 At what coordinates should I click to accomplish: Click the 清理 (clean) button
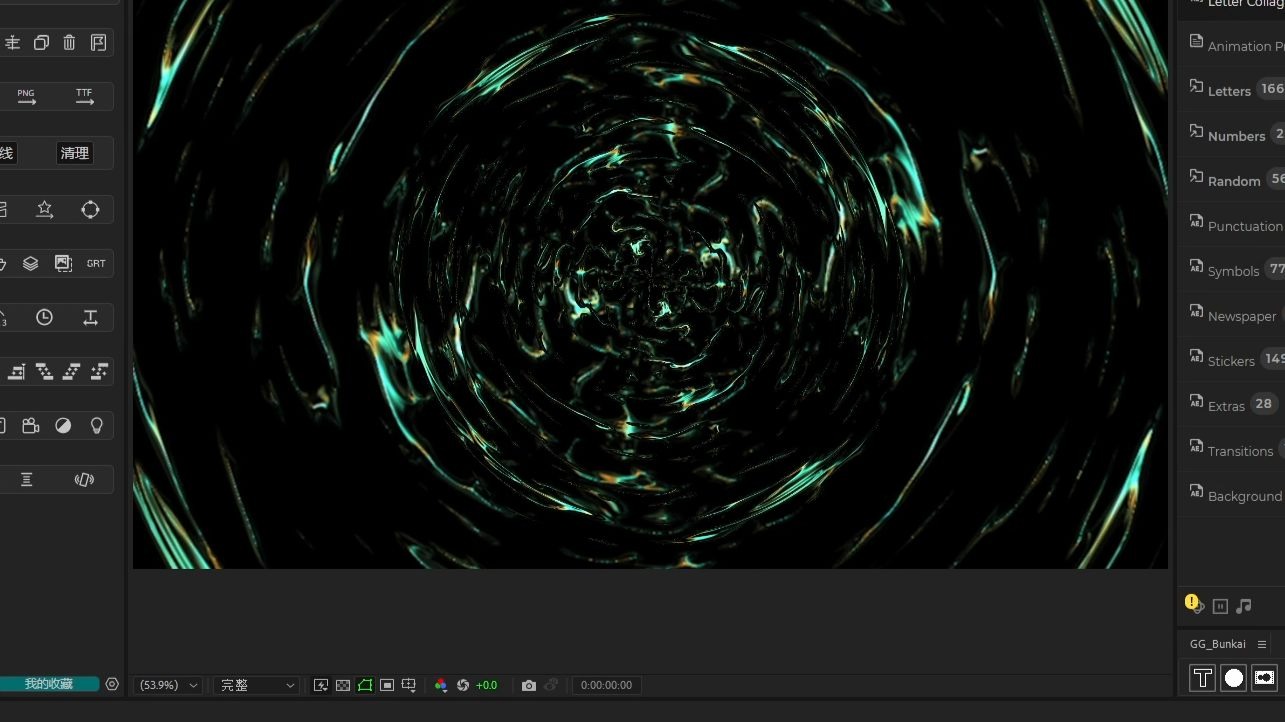click(75, 153)
